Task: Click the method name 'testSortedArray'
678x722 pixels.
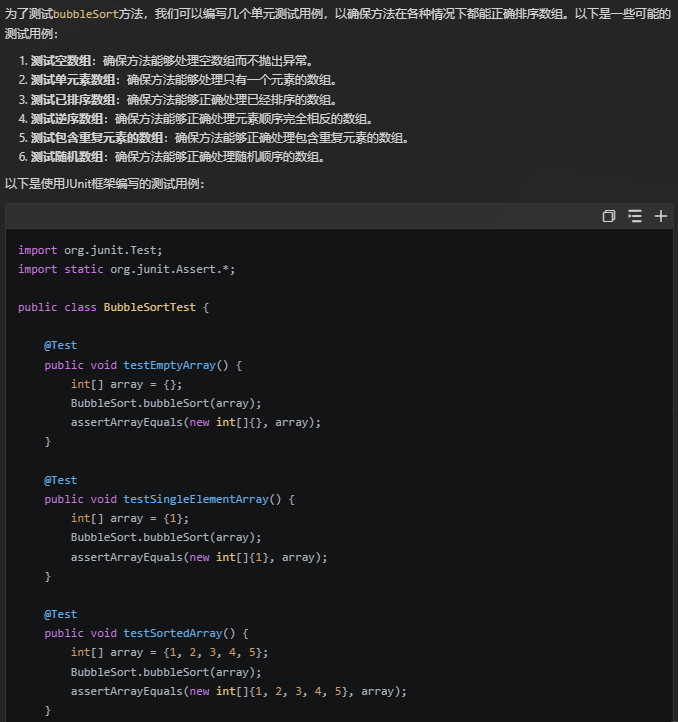Action: [173, 633]
